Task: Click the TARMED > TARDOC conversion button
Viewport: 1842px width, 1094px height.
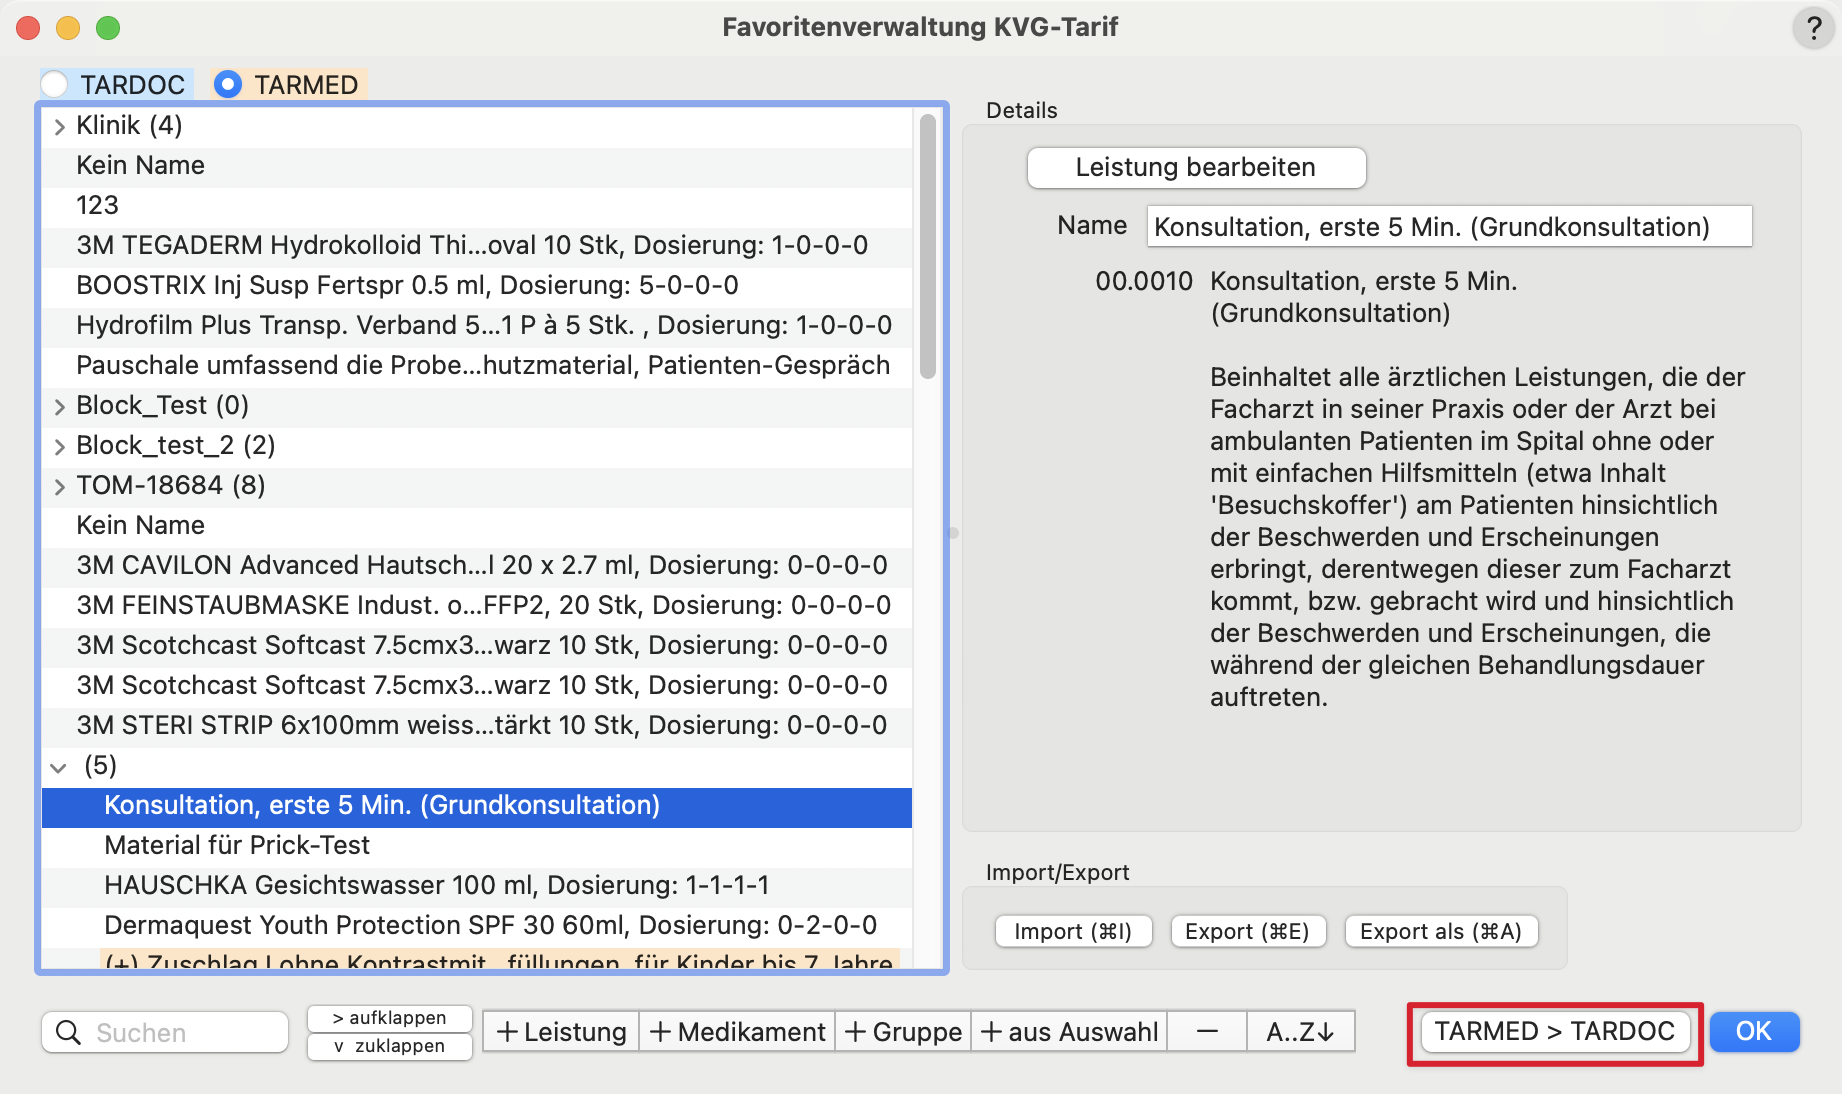Action: (x=1554, y=1032)
